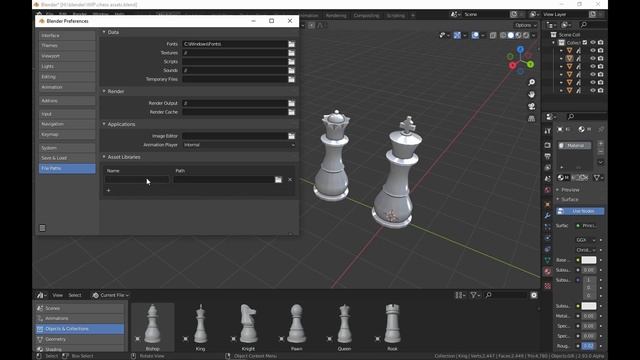The image size is (640, 360).
Task: Open Animation Player dropdown
Action: click(239, 145)
